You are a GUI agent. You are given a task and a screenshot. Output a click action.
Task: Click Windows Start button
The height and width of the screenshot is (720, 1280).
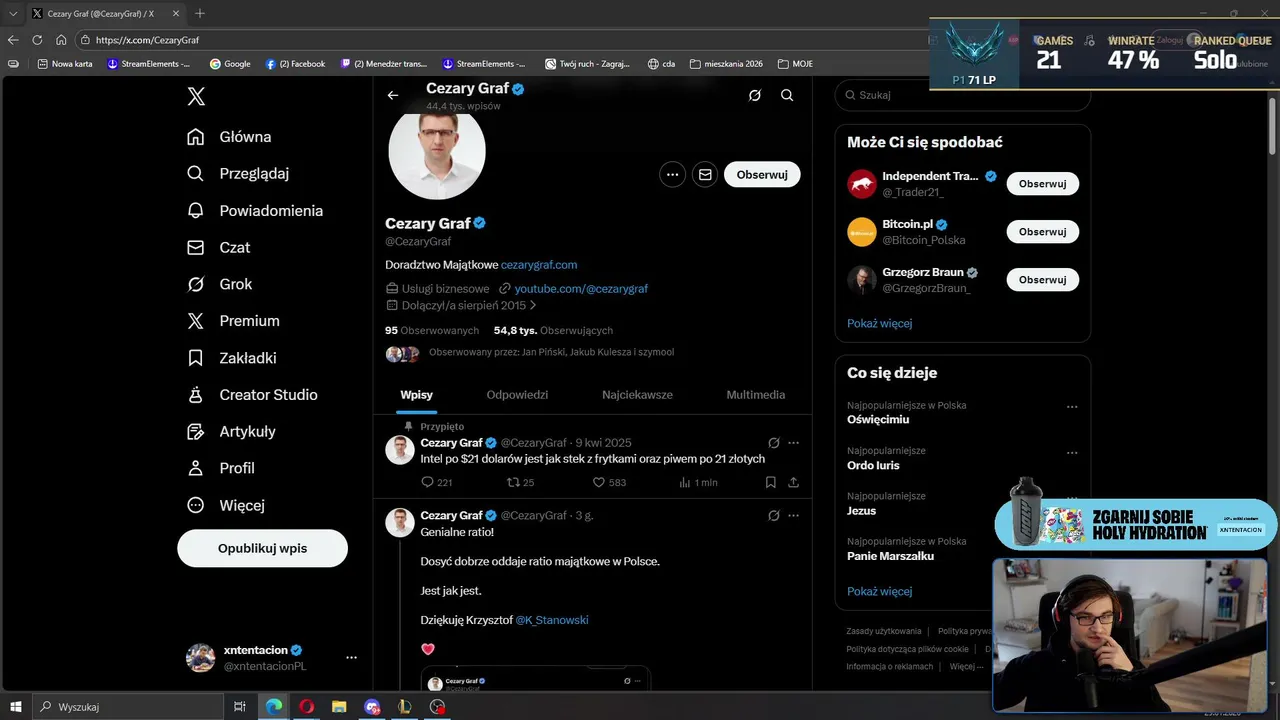[x=16, y=707]
